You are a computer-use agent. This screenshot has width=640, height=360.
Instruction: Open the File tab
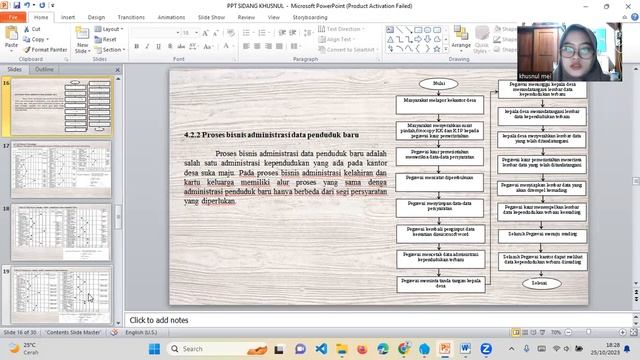[13, 17]
